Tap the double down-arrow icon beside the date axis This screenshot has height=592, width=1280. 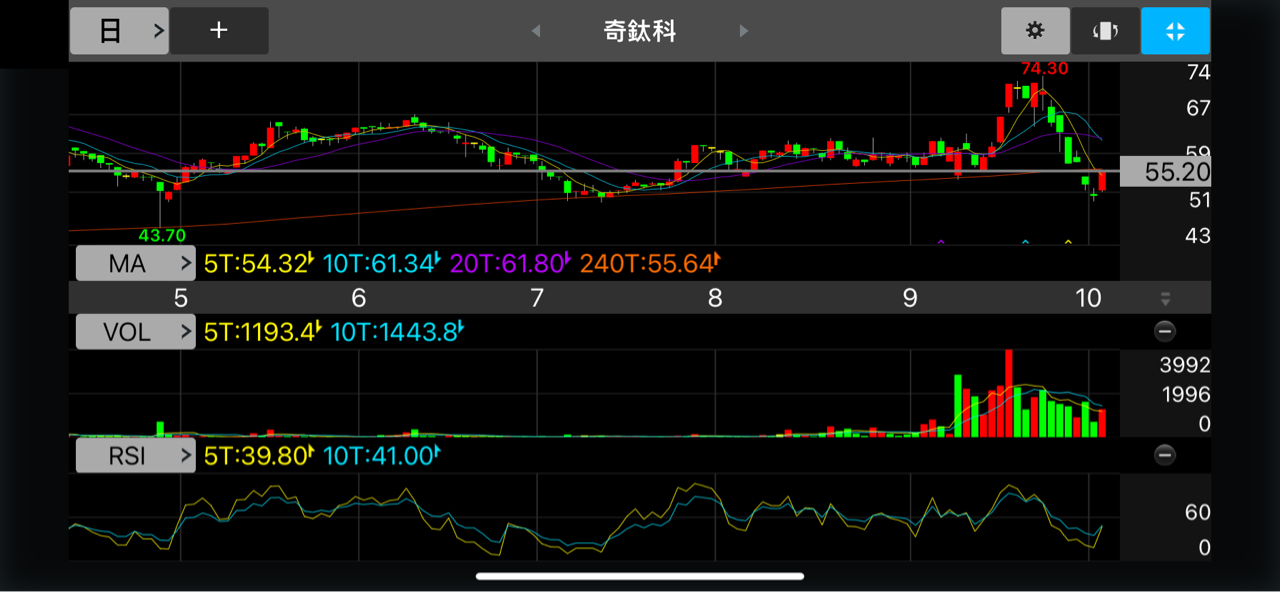(x=1165, y=298)
